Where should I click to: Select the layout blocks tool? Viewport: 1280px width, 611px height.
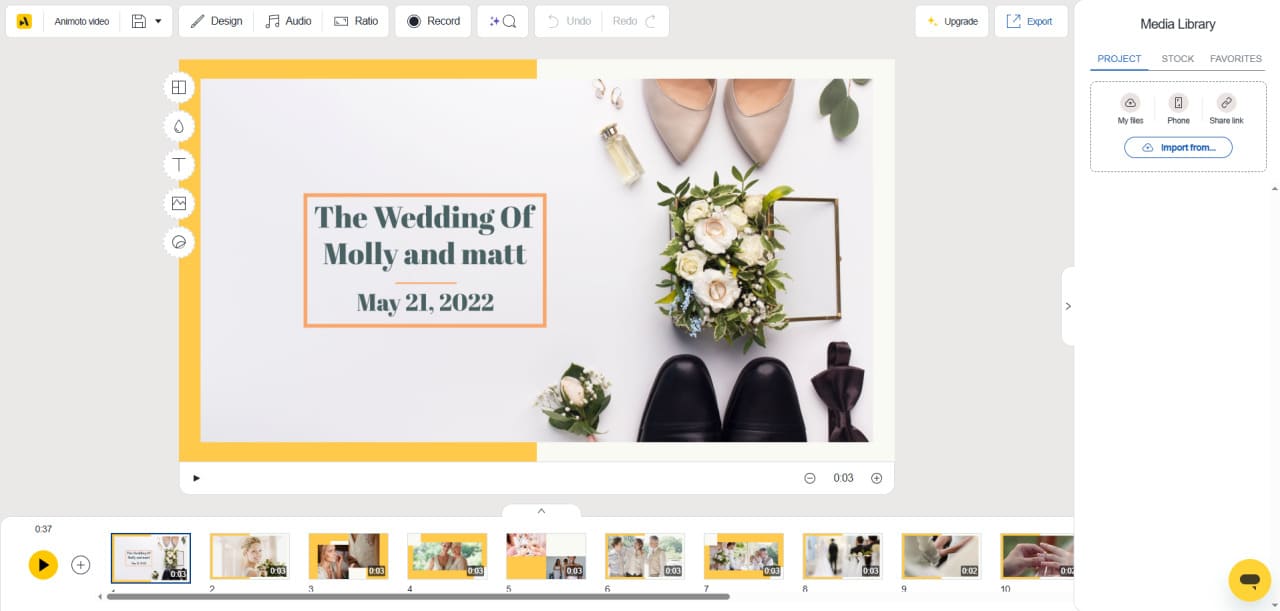coord(178,88)
